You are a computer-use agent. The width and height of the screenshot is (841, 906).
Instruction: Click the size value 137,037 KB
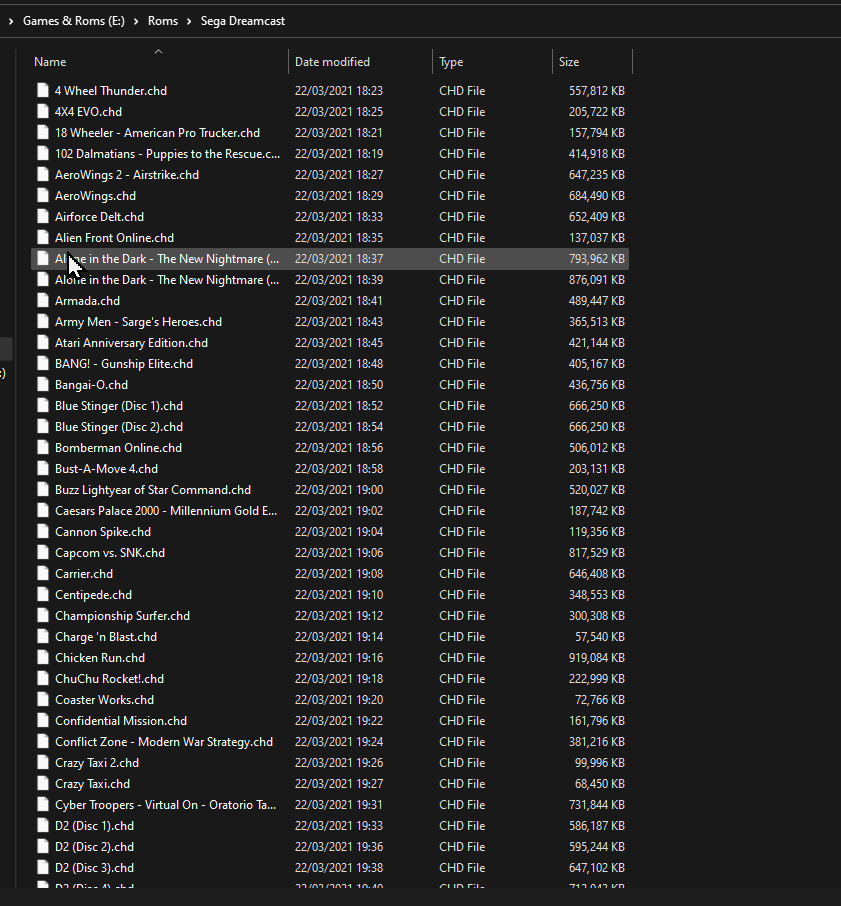point(597,237)
